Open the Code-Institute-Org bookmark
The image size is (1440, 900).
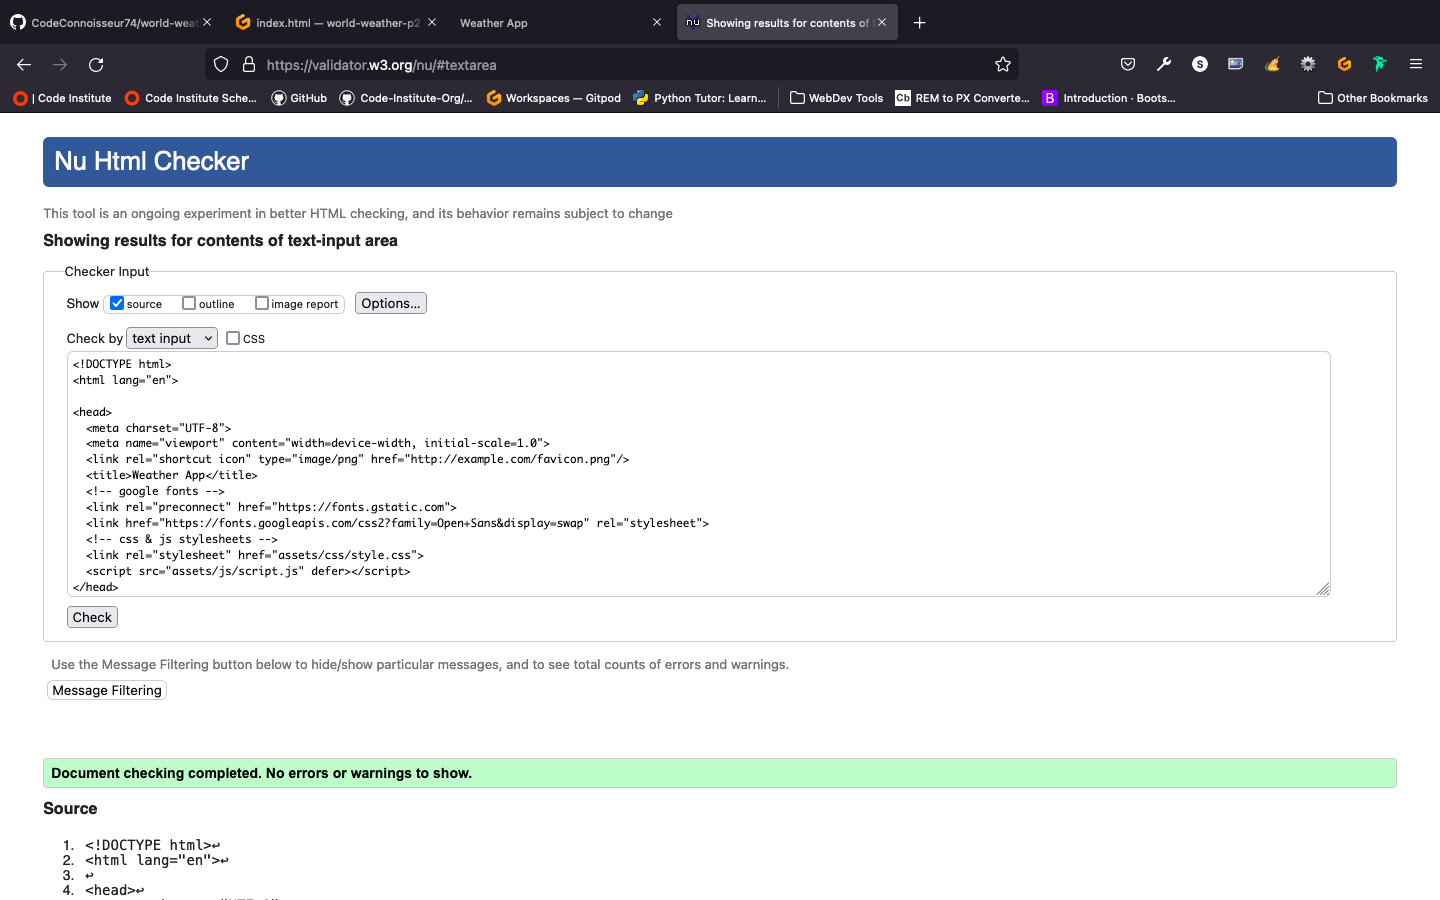pos(406,98)
